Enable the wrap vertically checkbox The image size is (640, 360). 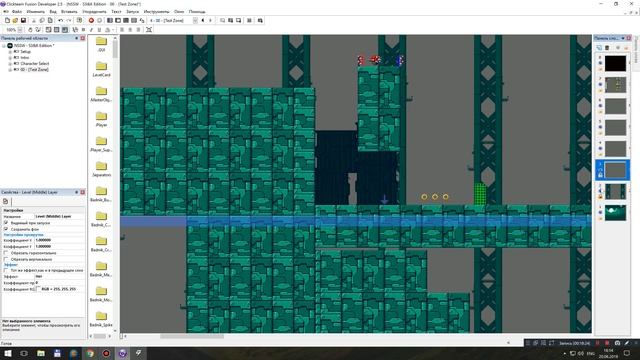tap(6, 259)
